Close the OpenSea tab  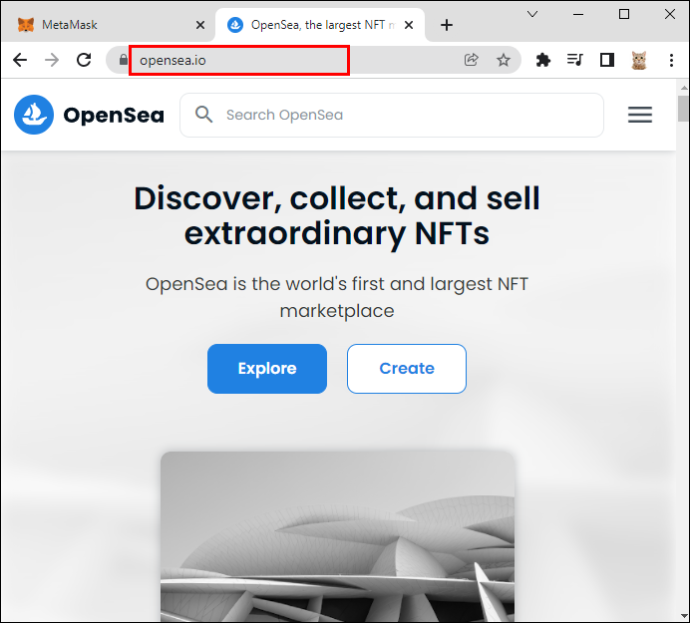[409, 25]
